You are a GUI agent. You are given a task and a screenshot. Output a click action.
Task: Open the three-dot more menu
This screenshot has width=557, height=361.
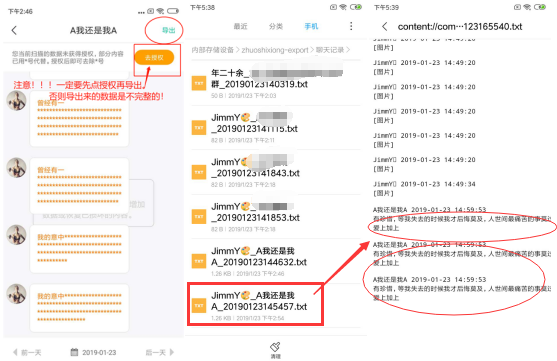click(x=351, y=26)
